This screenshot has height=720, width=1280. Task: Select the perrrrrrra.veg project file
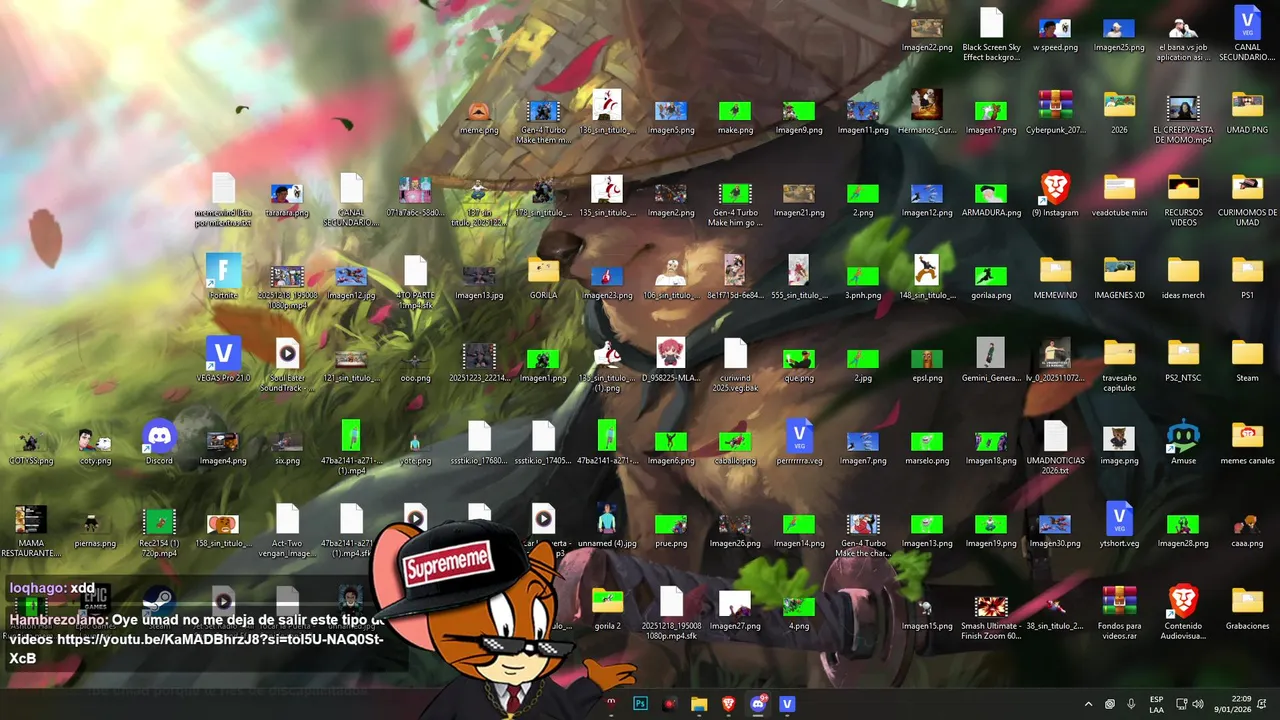[x=799, y=443]
